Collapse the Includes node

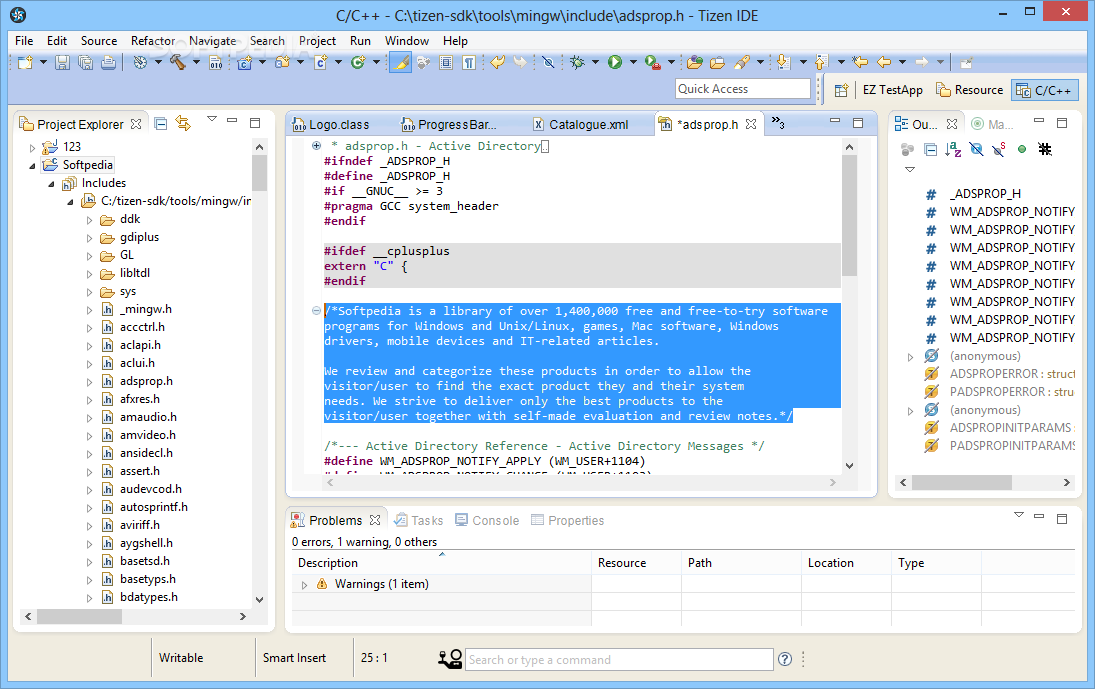pos(51,184)
